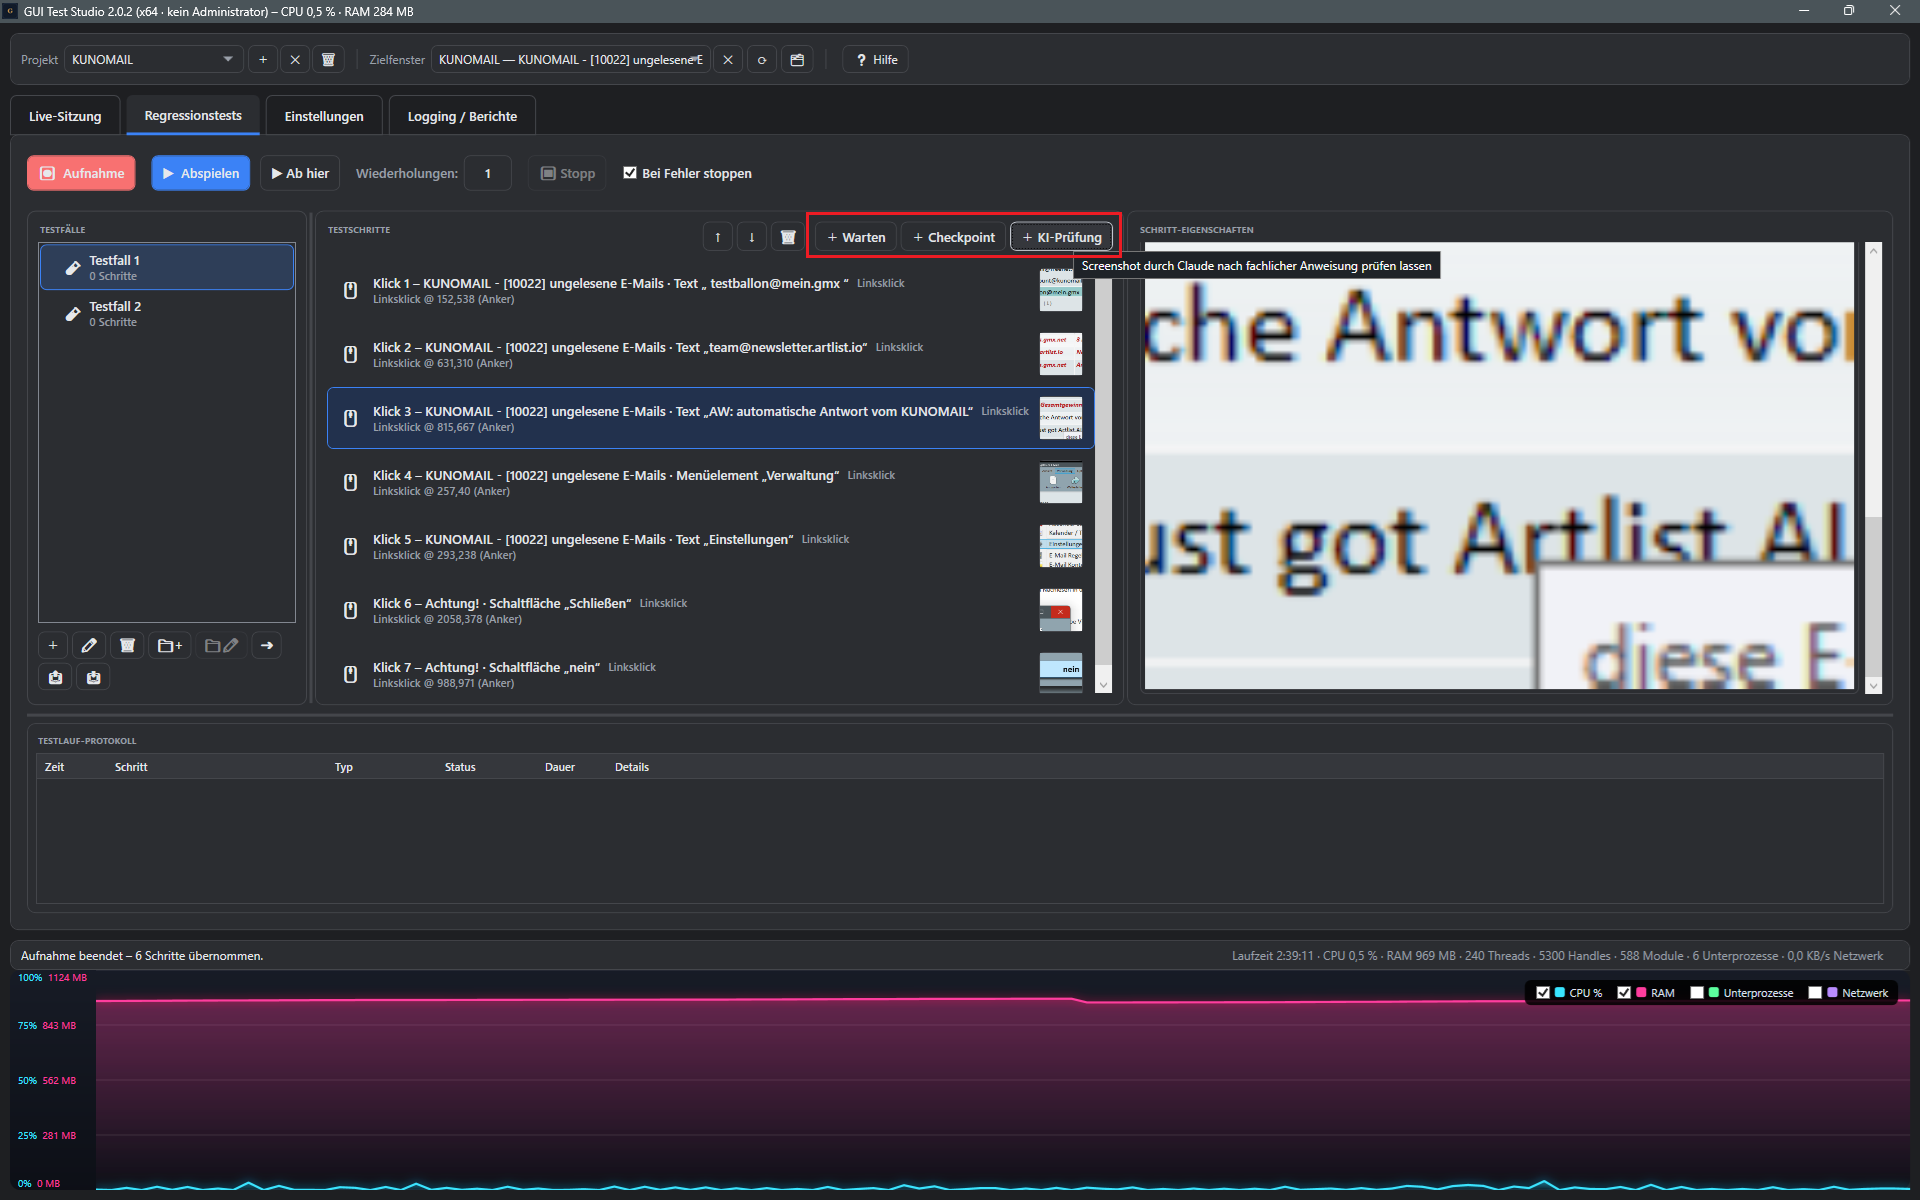Create a new folder for test cases
This screenshot has width=1920, height=1200.
(x=170, y=645)
